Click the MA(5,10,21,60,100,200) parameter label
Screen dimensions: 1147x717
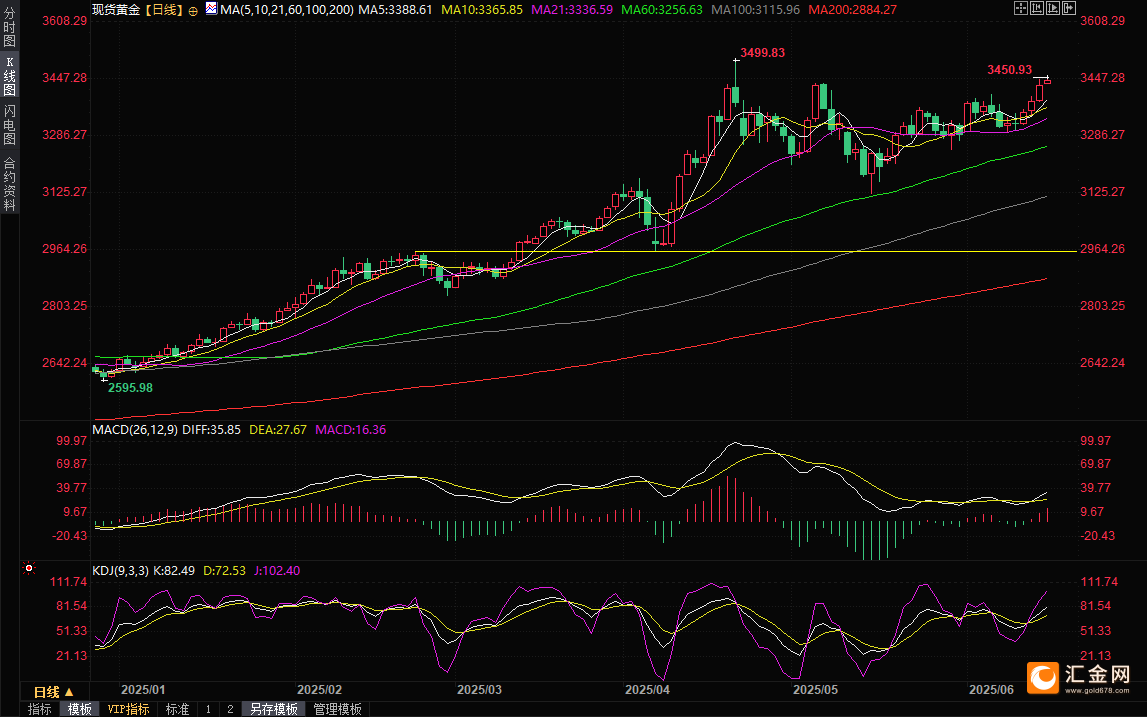click(x=287, y=10)
